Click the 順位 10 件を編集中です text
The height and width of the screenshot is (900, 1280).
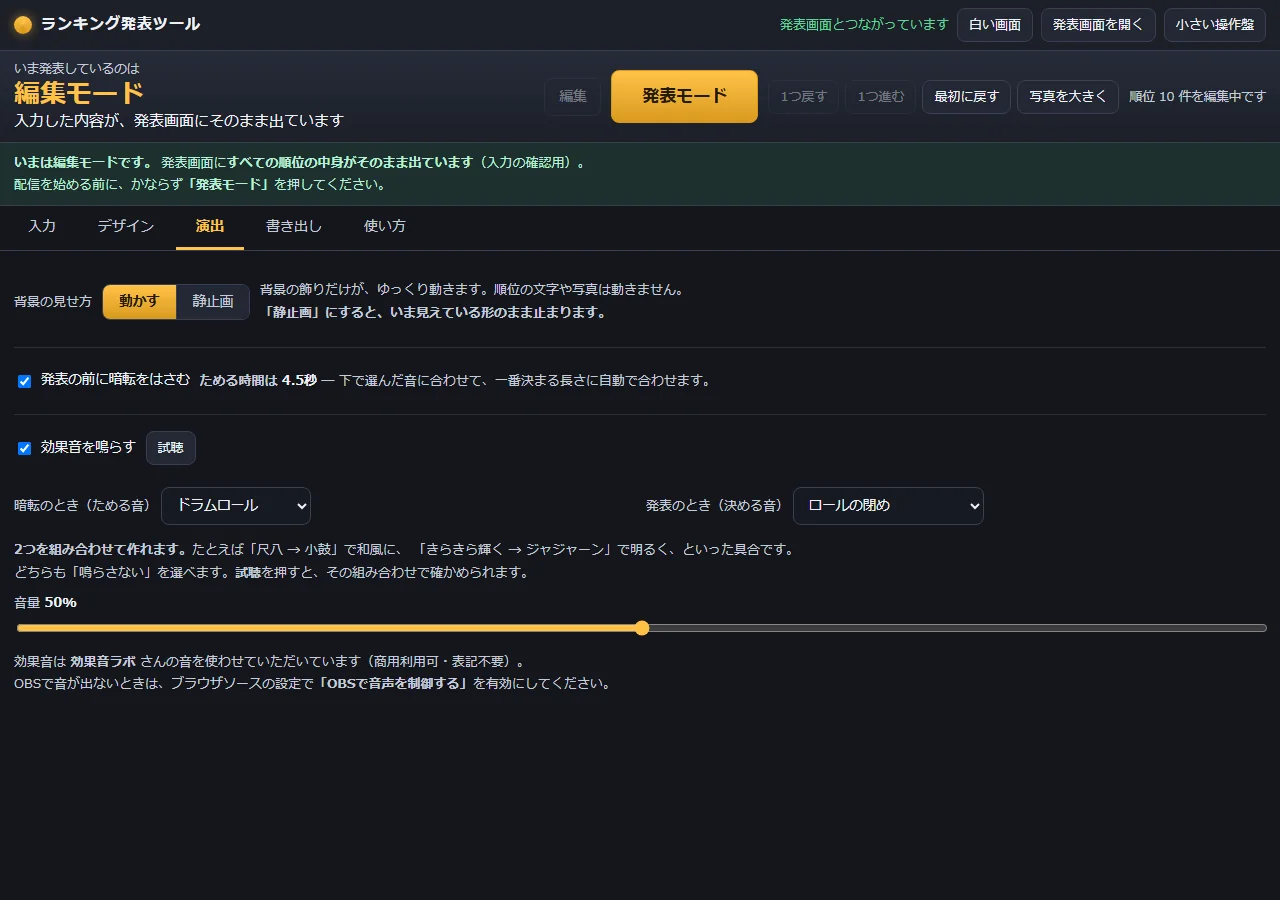[x=1197, y=97]
